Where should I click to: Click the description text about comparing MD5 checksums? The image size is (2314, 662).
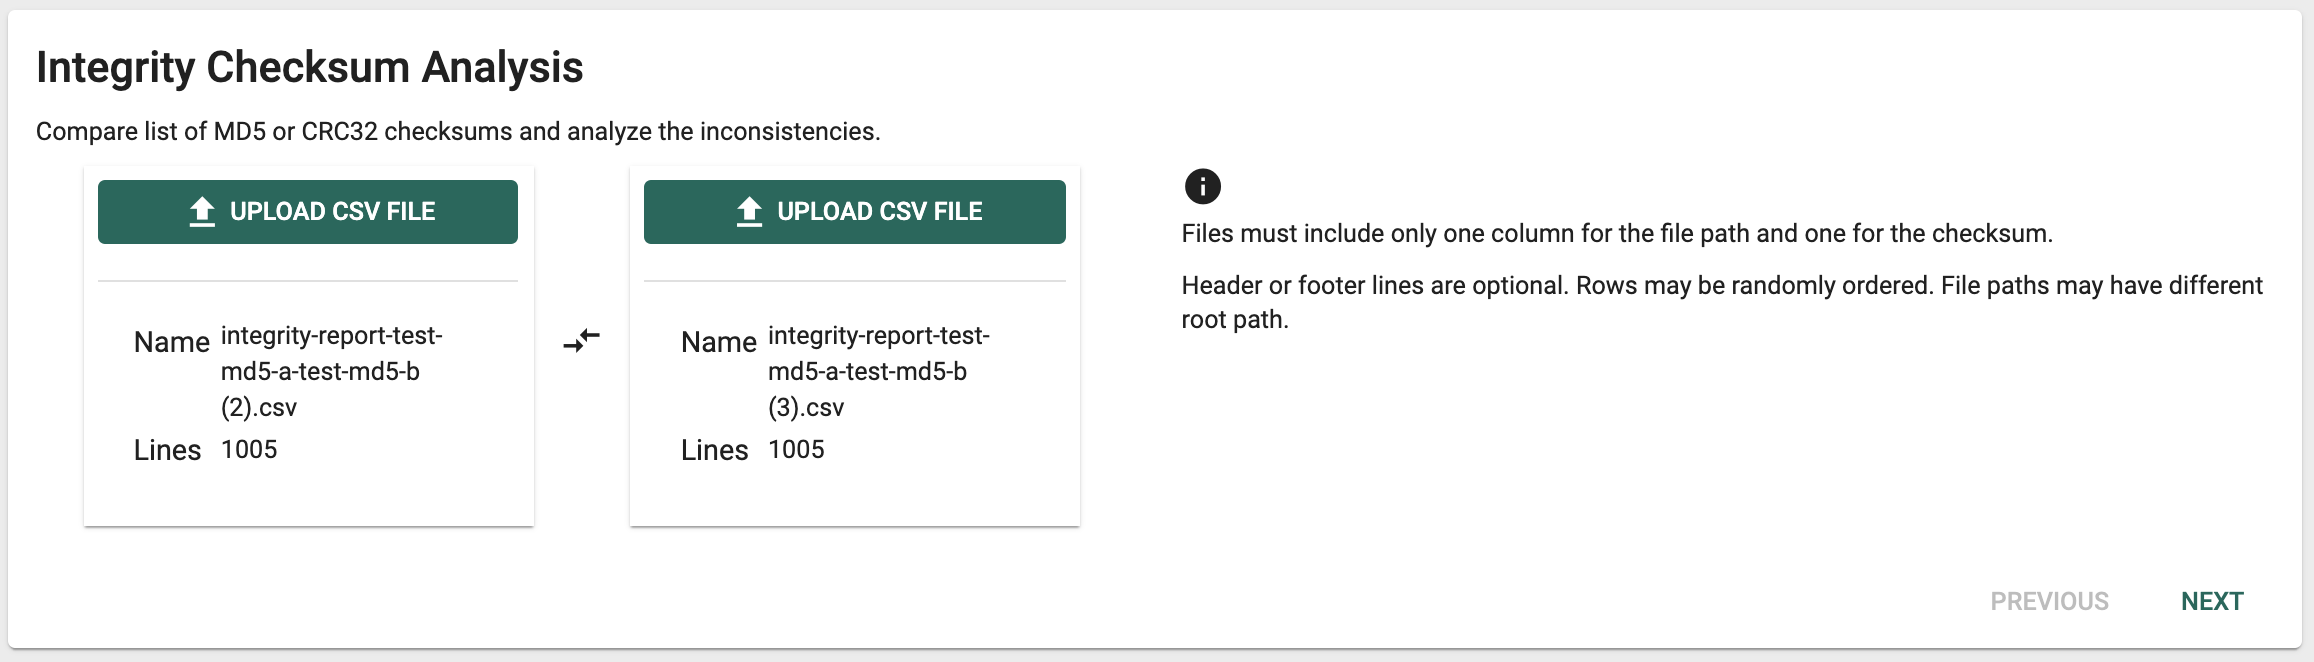coord(458,129)
